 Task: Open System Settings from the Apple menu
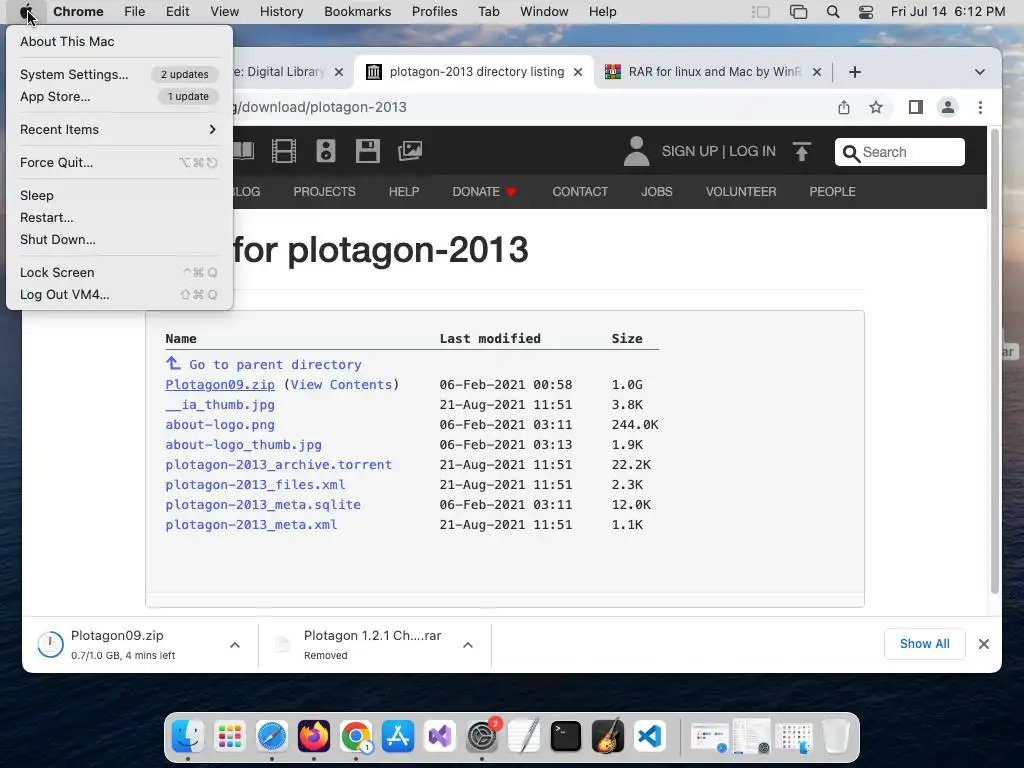tap(118, 74)
